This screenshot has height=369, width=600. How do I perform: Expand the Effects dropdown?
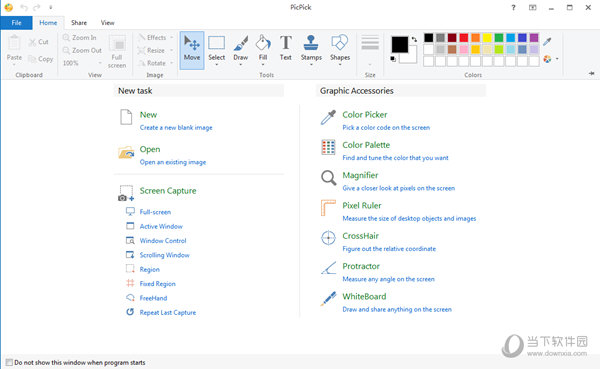coord(172,38)
